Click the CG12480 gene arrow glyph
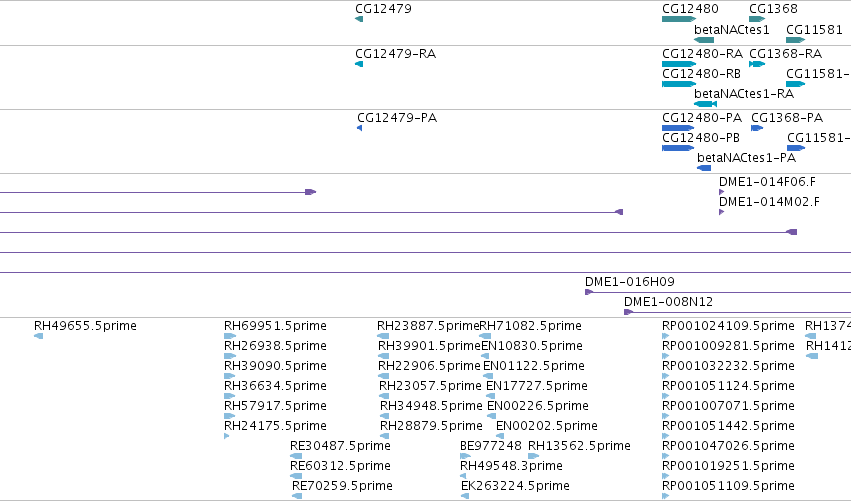The width and height of the screenshot is (851, 501). [678, 20]
